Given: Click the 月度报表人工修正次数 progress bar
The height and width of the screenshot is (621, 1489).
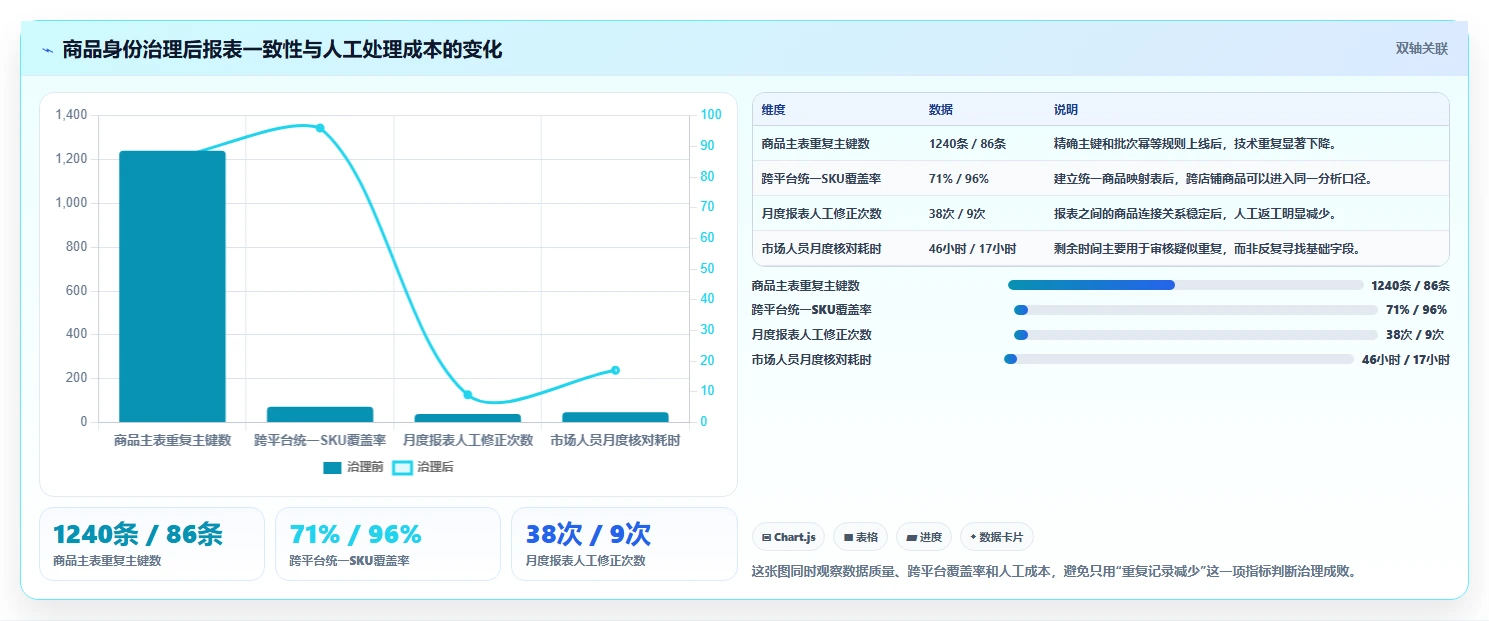Looking at the screenshot, I should click(1196, 335).
